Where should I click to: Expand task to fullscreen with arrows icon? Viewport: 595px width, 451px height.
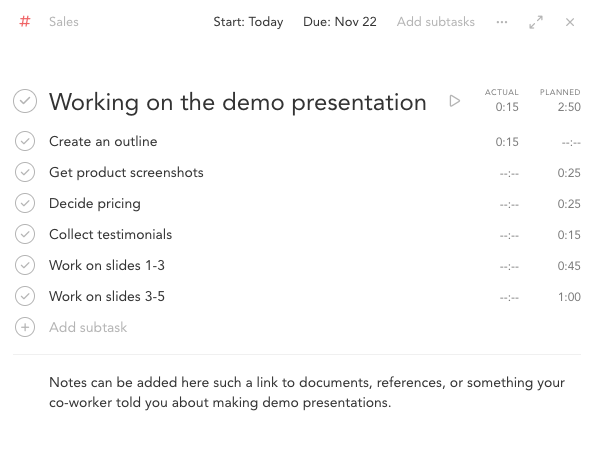coord(536,22)
